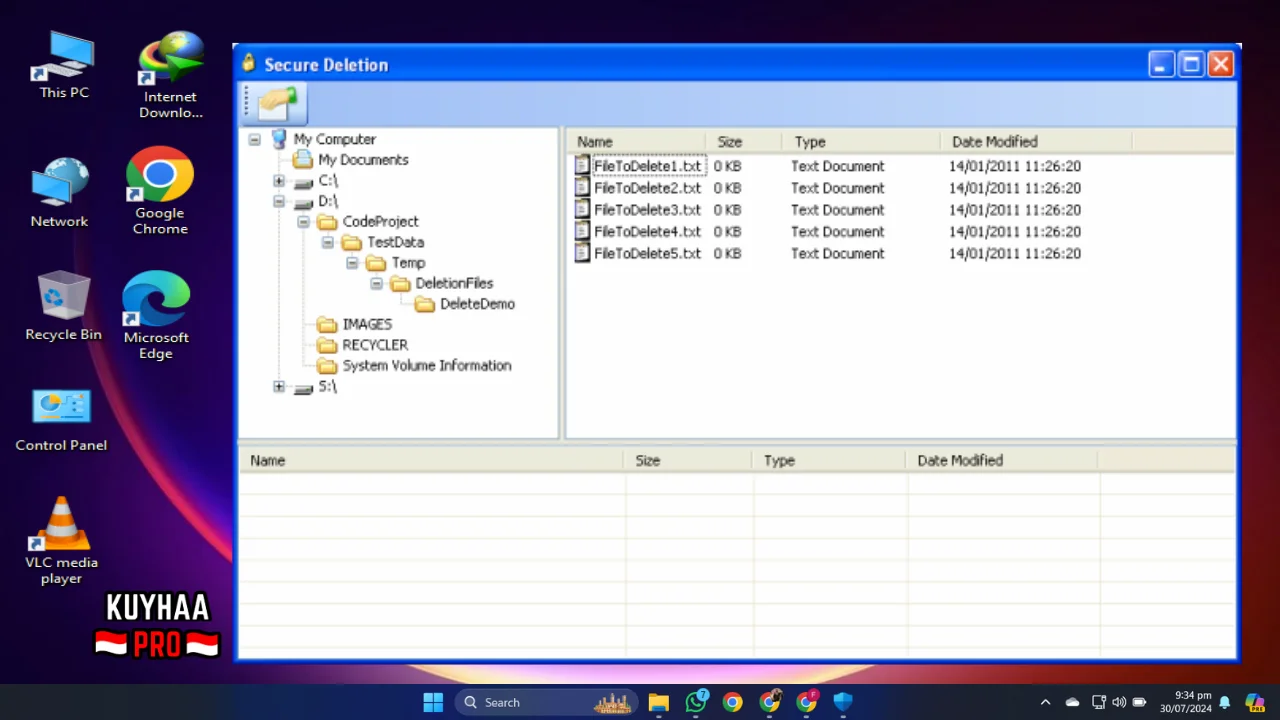Open Copilot from the taskbar corner
Image resolution: width=1280 pixels, height=720 pixels.
1254,702
